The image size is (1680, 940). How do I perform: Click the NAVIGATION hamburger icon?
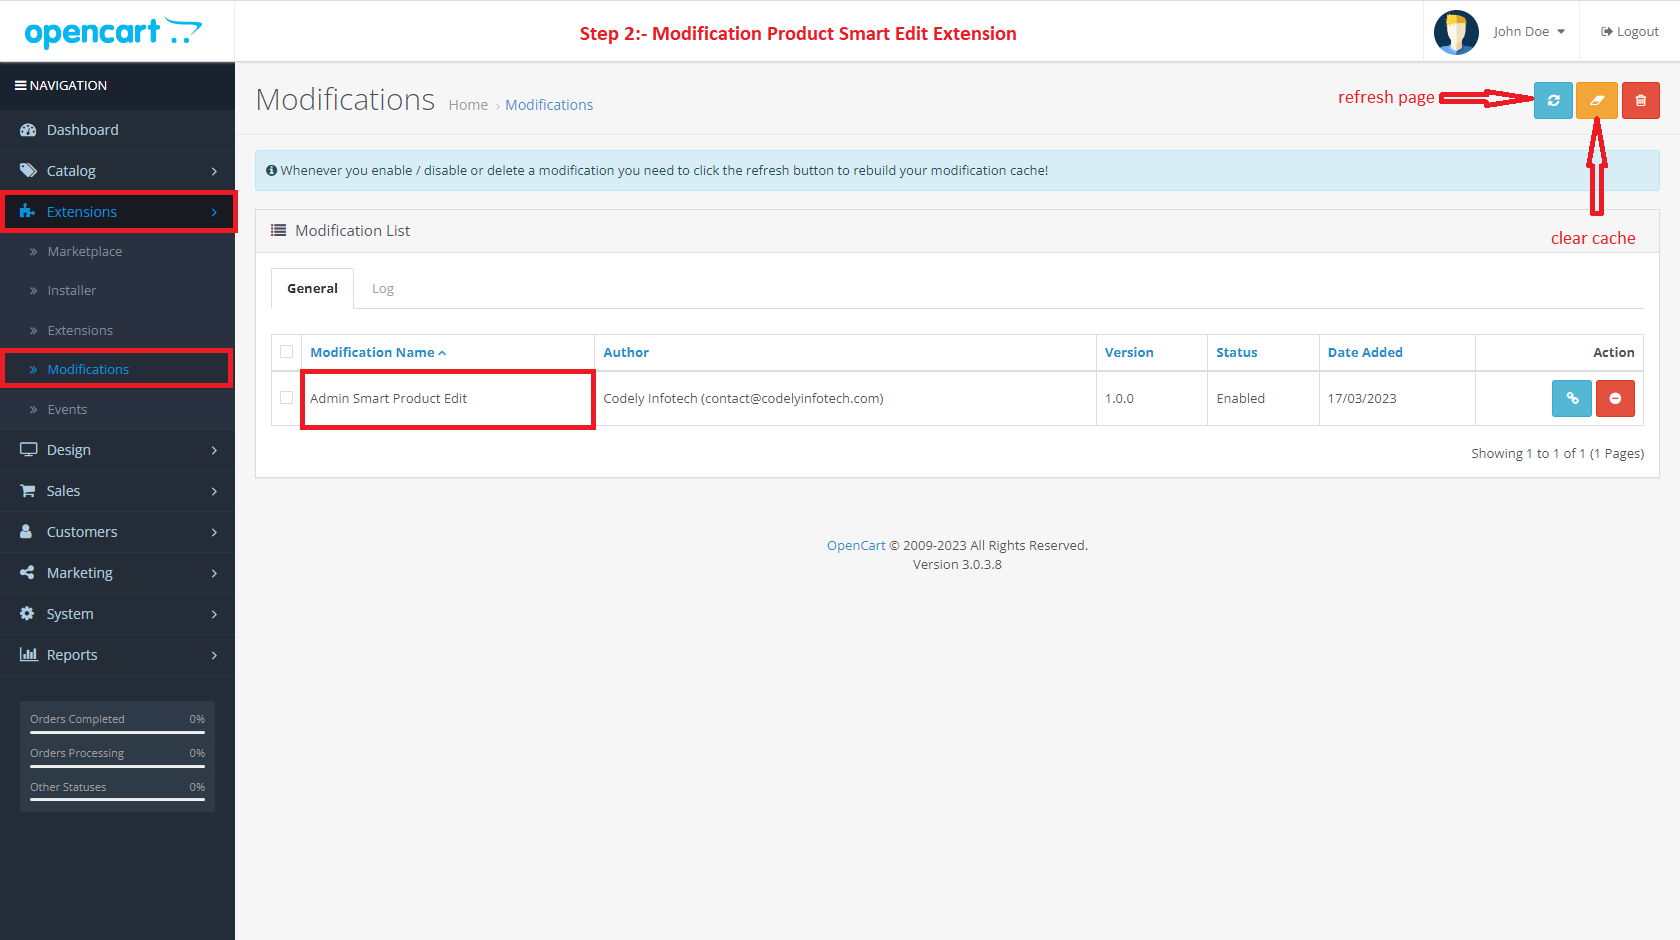(x=19, y=85)
